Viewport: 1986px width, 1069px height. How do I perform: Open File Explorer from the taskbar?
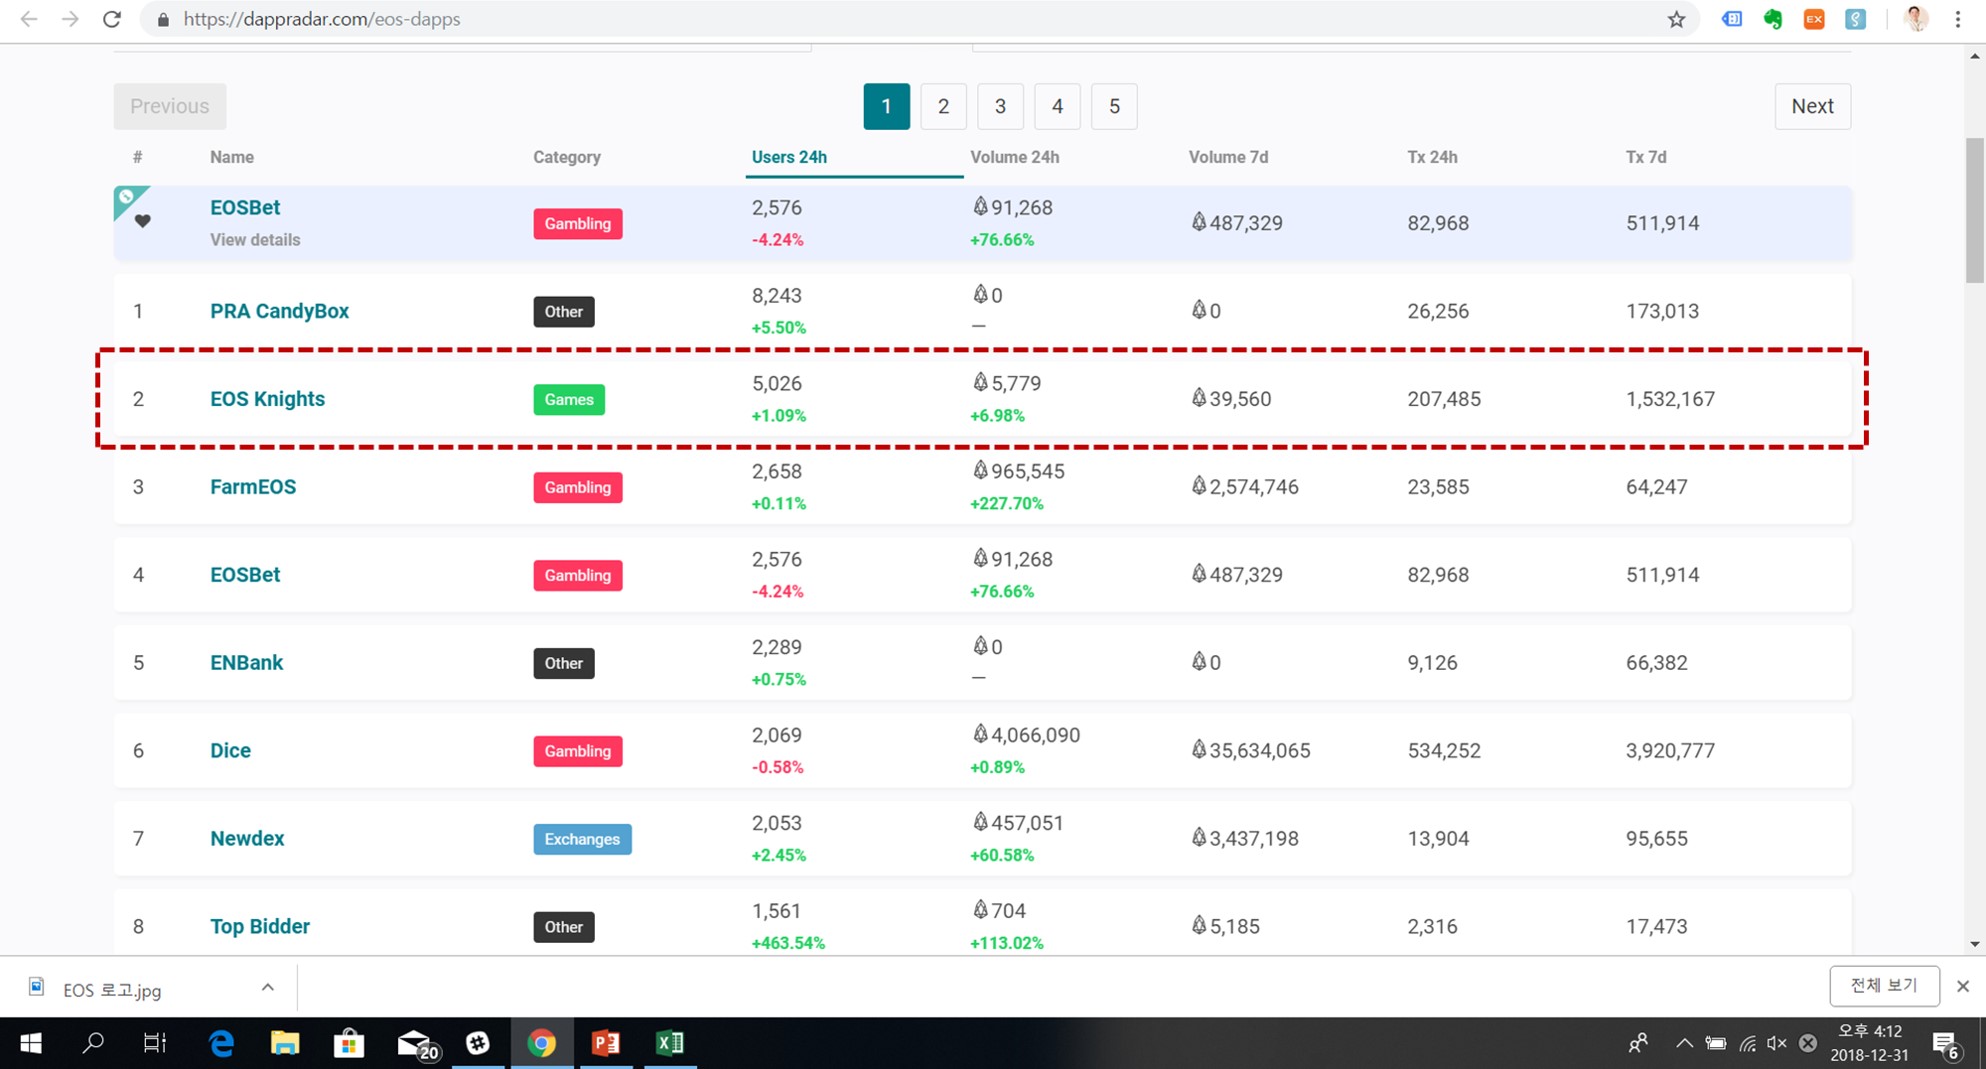285,1043
